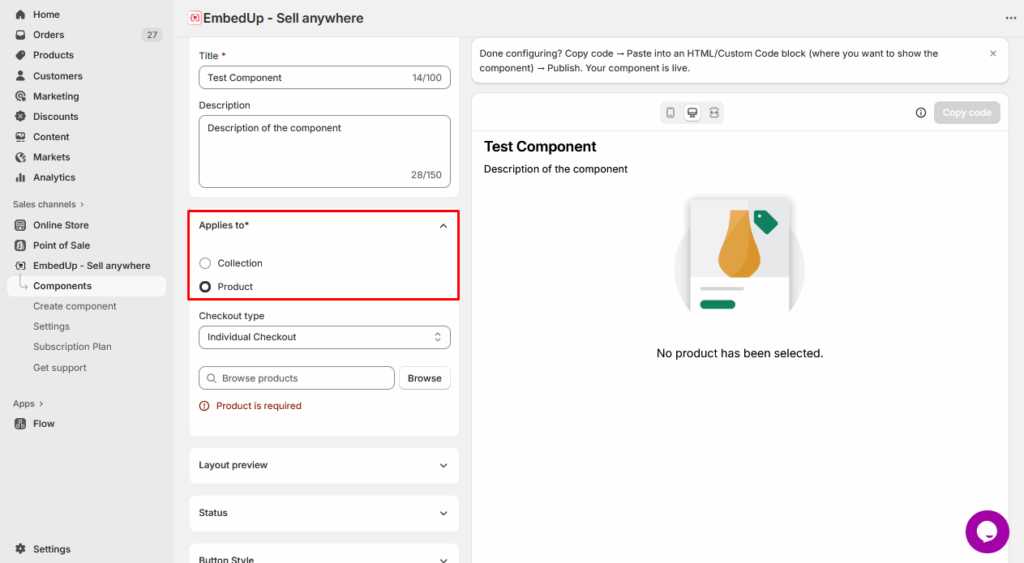Click the full-width preview icon
Image resolution: width=1024 pixels, height=563 pixels.
pyautogui.click(x=714, y=113)
